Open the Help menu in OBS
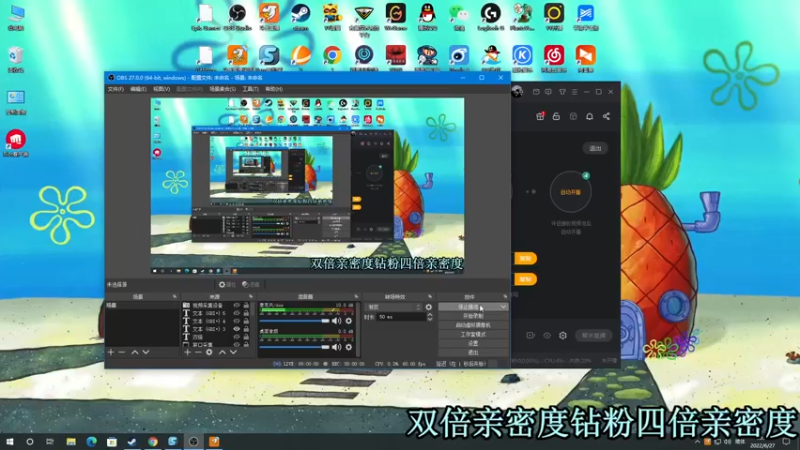Screen dimensions: 800x450 [274, 89]
